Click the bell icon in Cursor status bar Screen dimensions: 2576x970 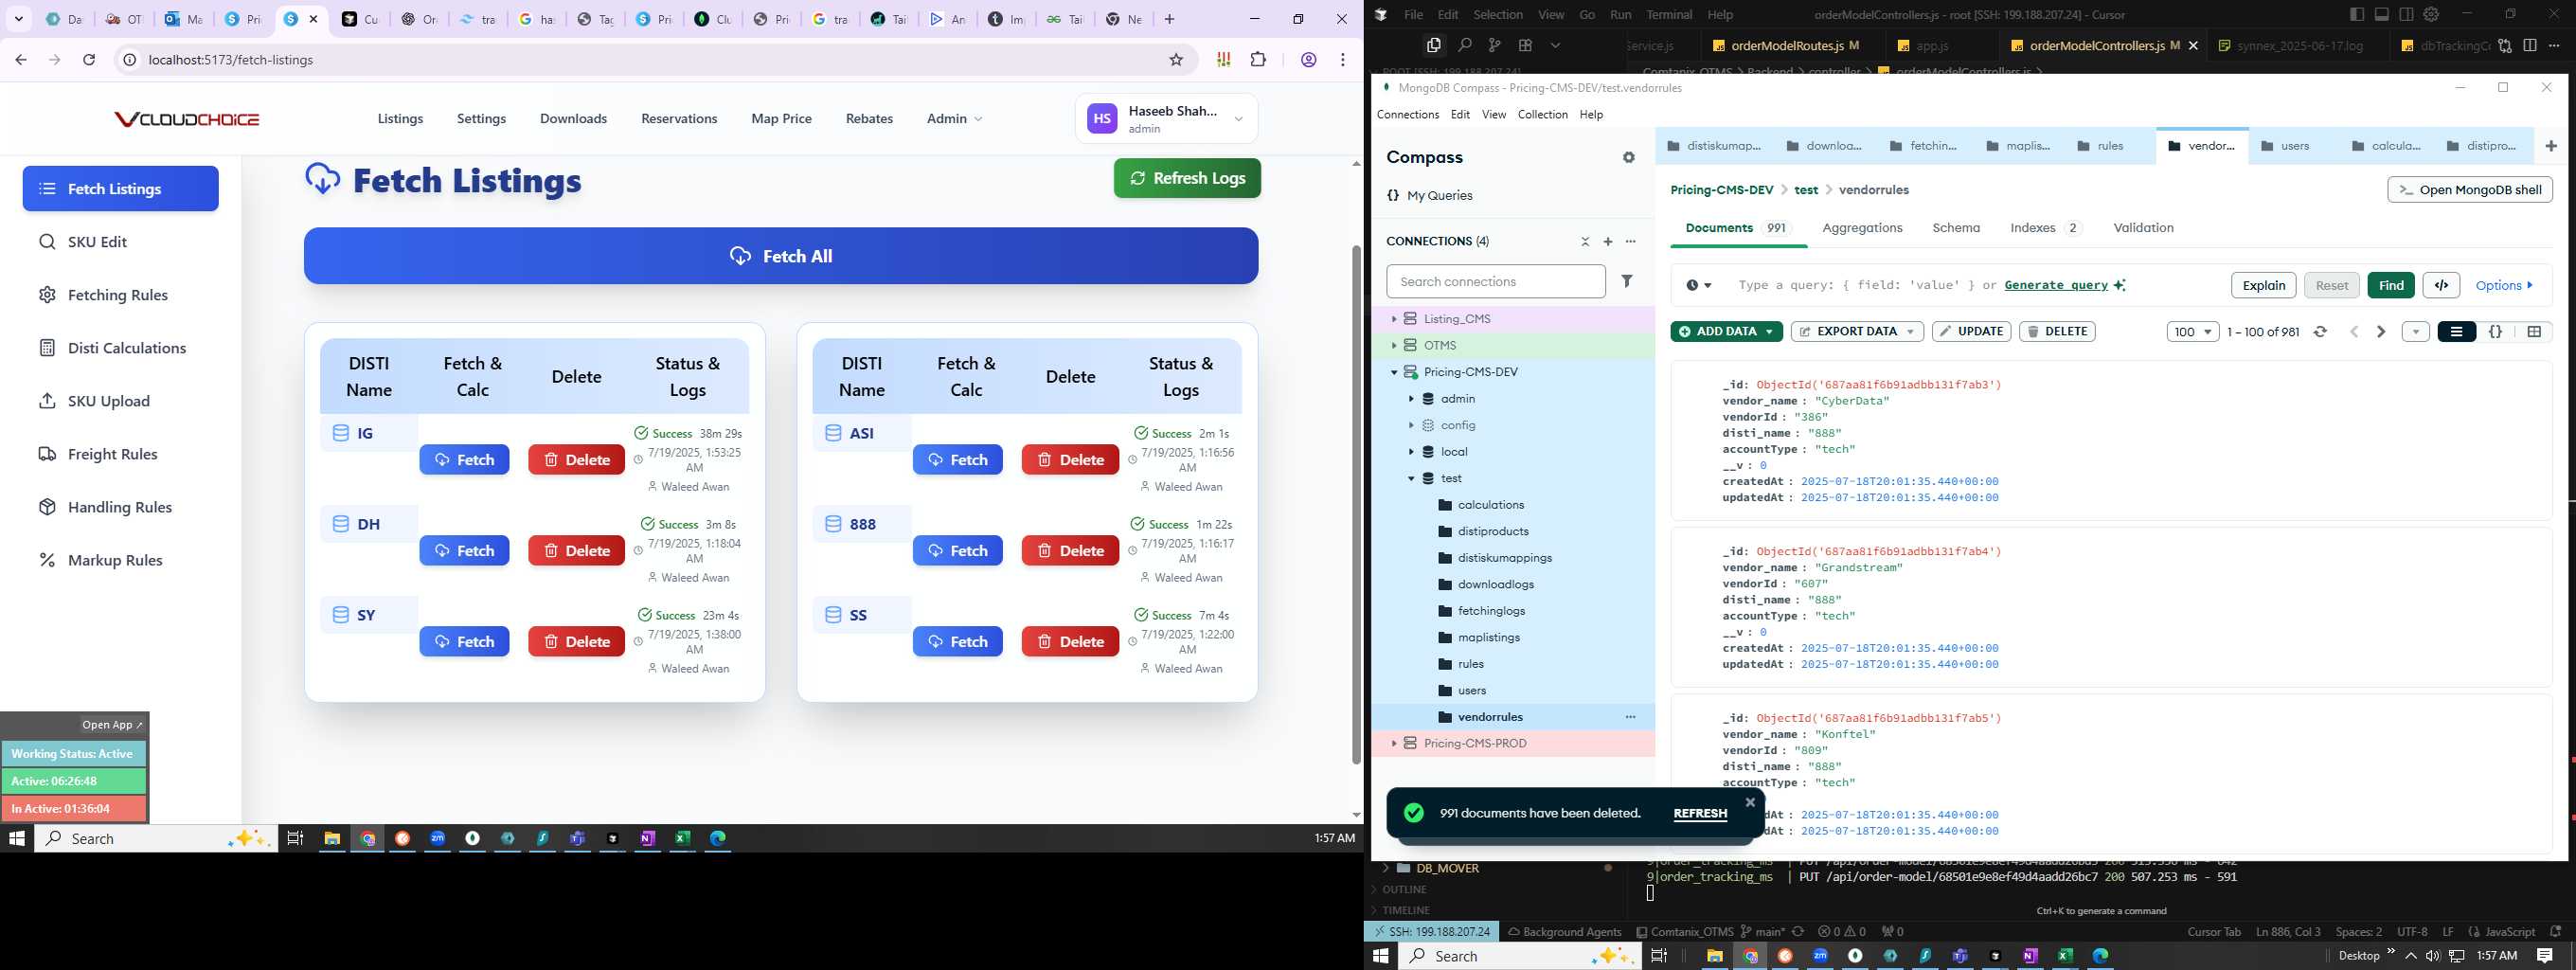point(2555,932)
